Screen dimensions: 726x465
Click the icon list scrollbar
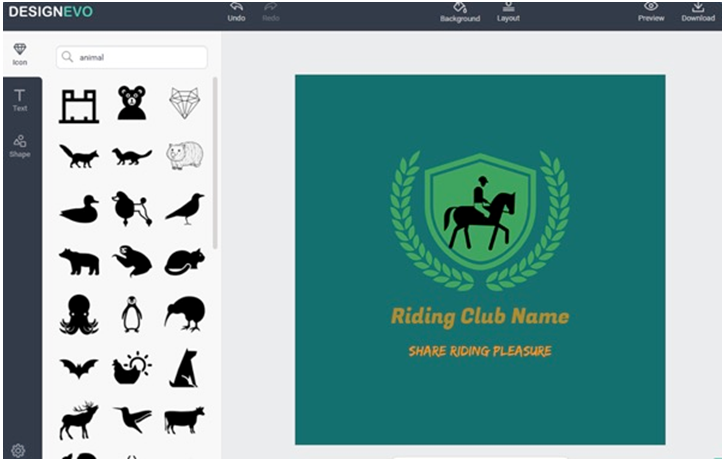tap(214, 163)
